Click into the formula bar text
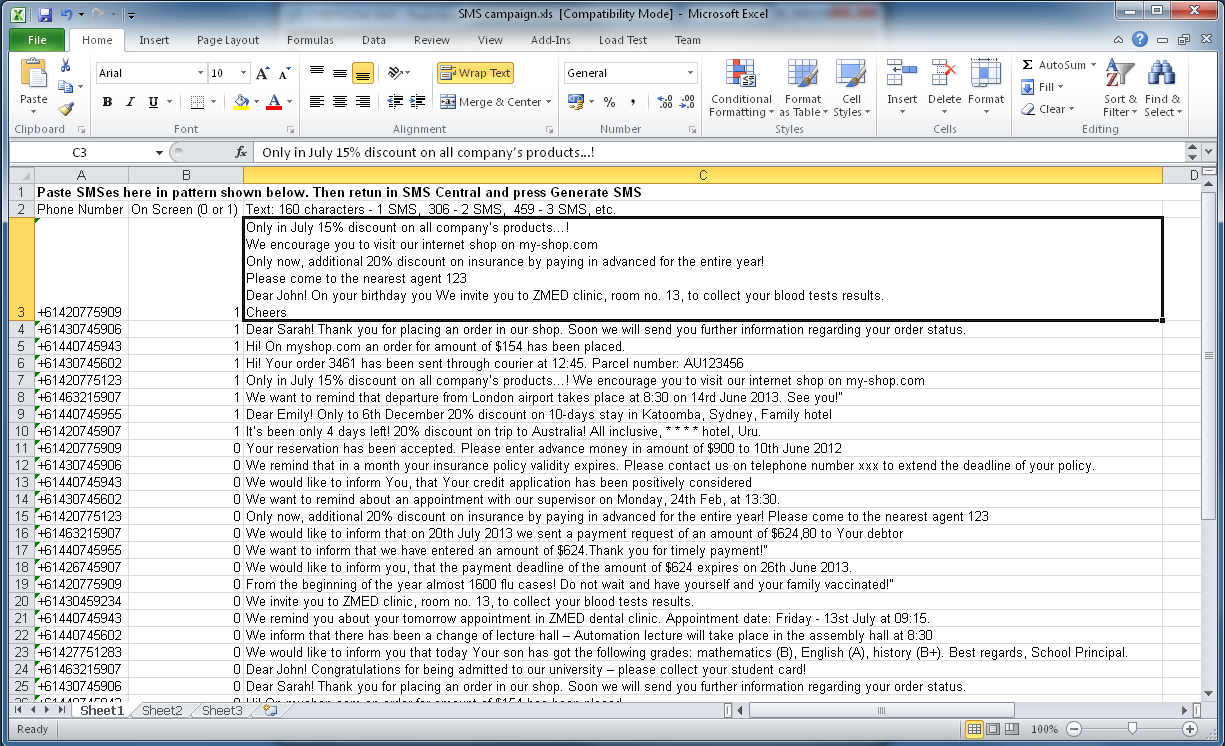This screenshot has height=746, width=1225. [718, 152]
